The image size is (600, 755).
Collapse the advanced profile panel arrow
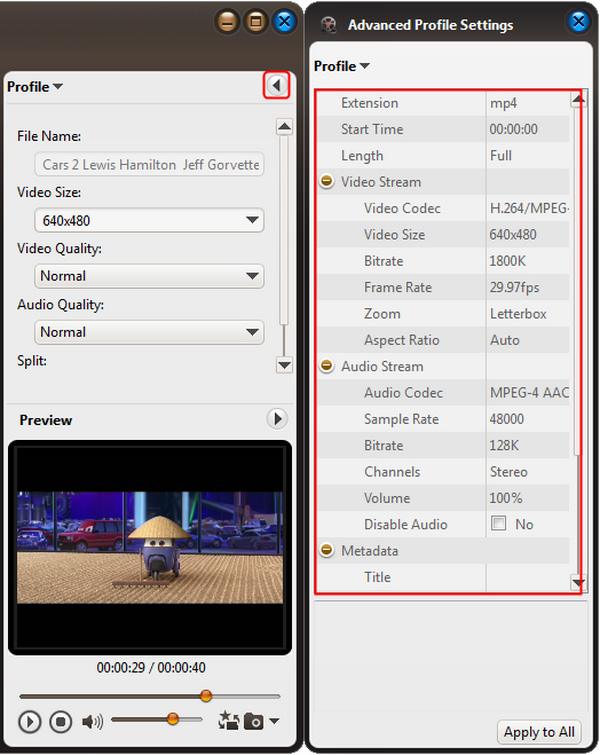pos(276,85)
